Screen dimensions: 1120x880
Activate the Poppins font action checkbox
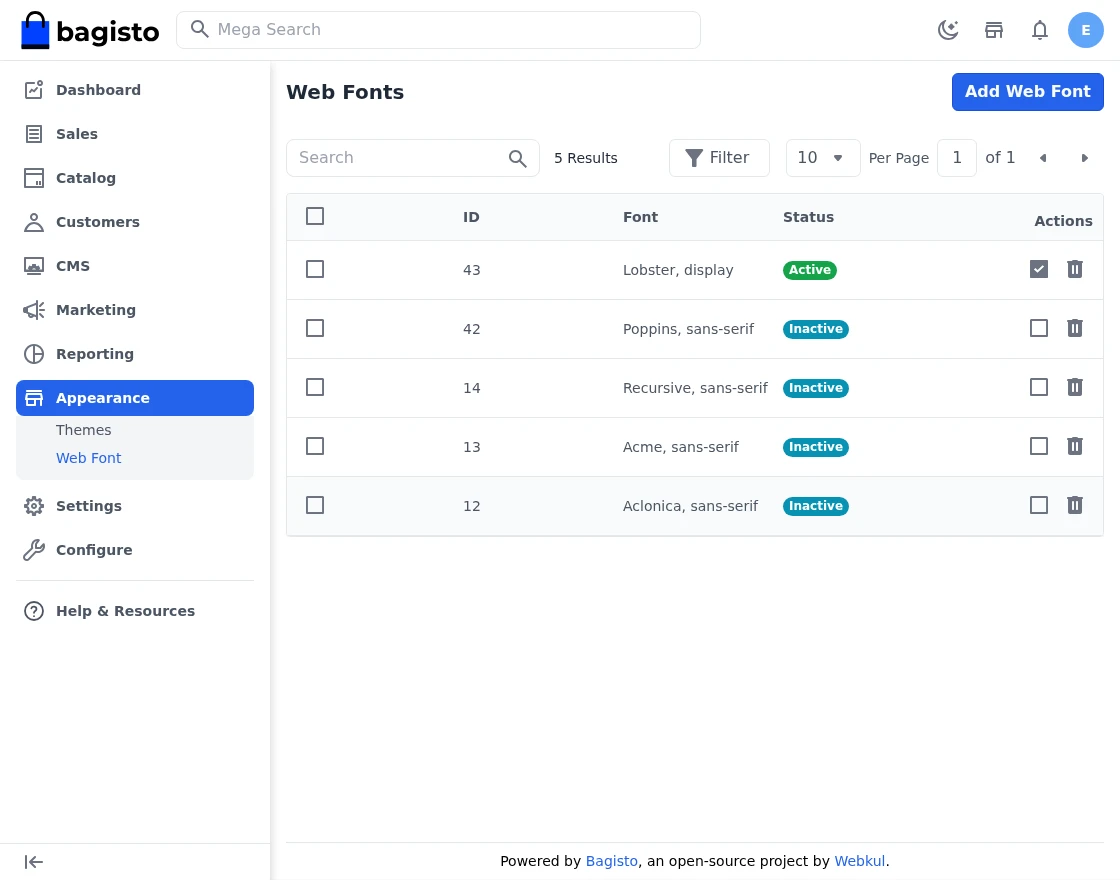pyautogui.click(x=1039, y=329)
